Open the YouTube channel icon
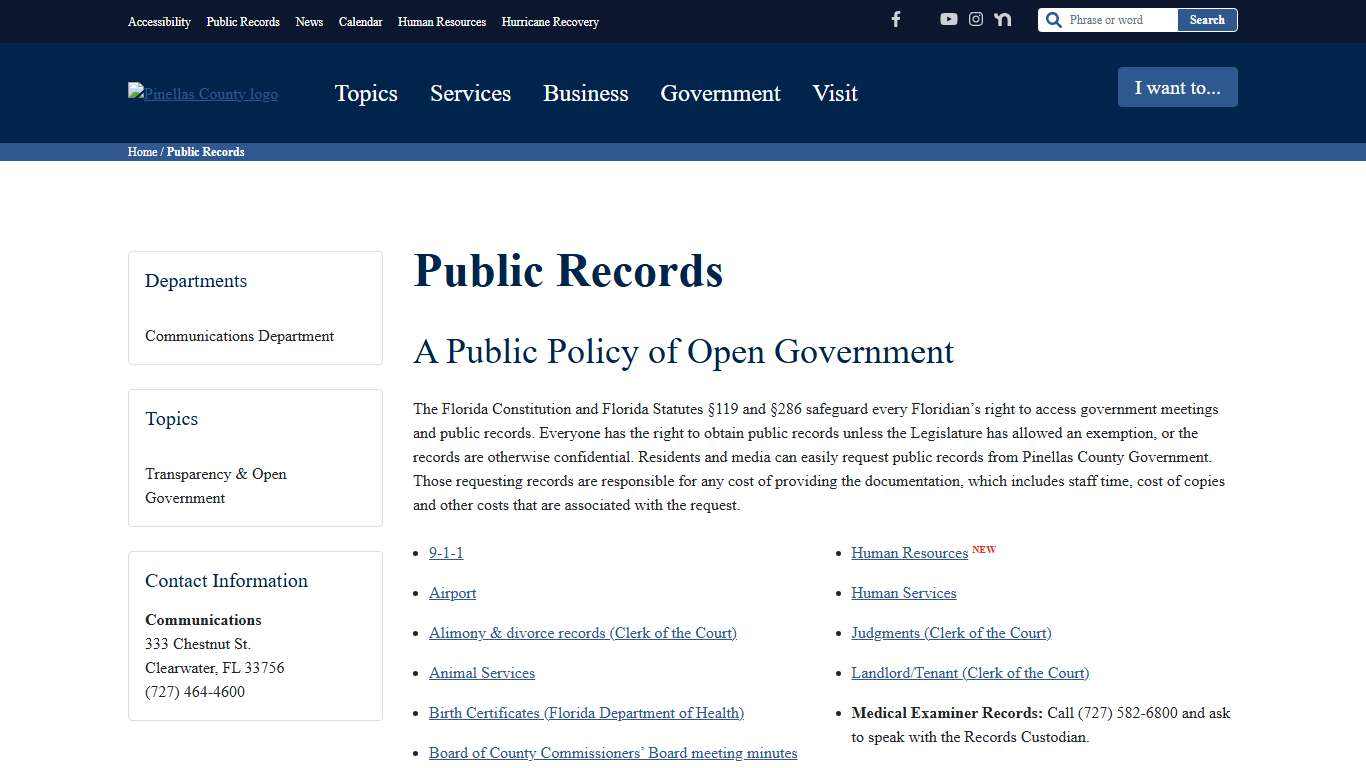This screenshot has width=1366, height=768. click(948, 19)
